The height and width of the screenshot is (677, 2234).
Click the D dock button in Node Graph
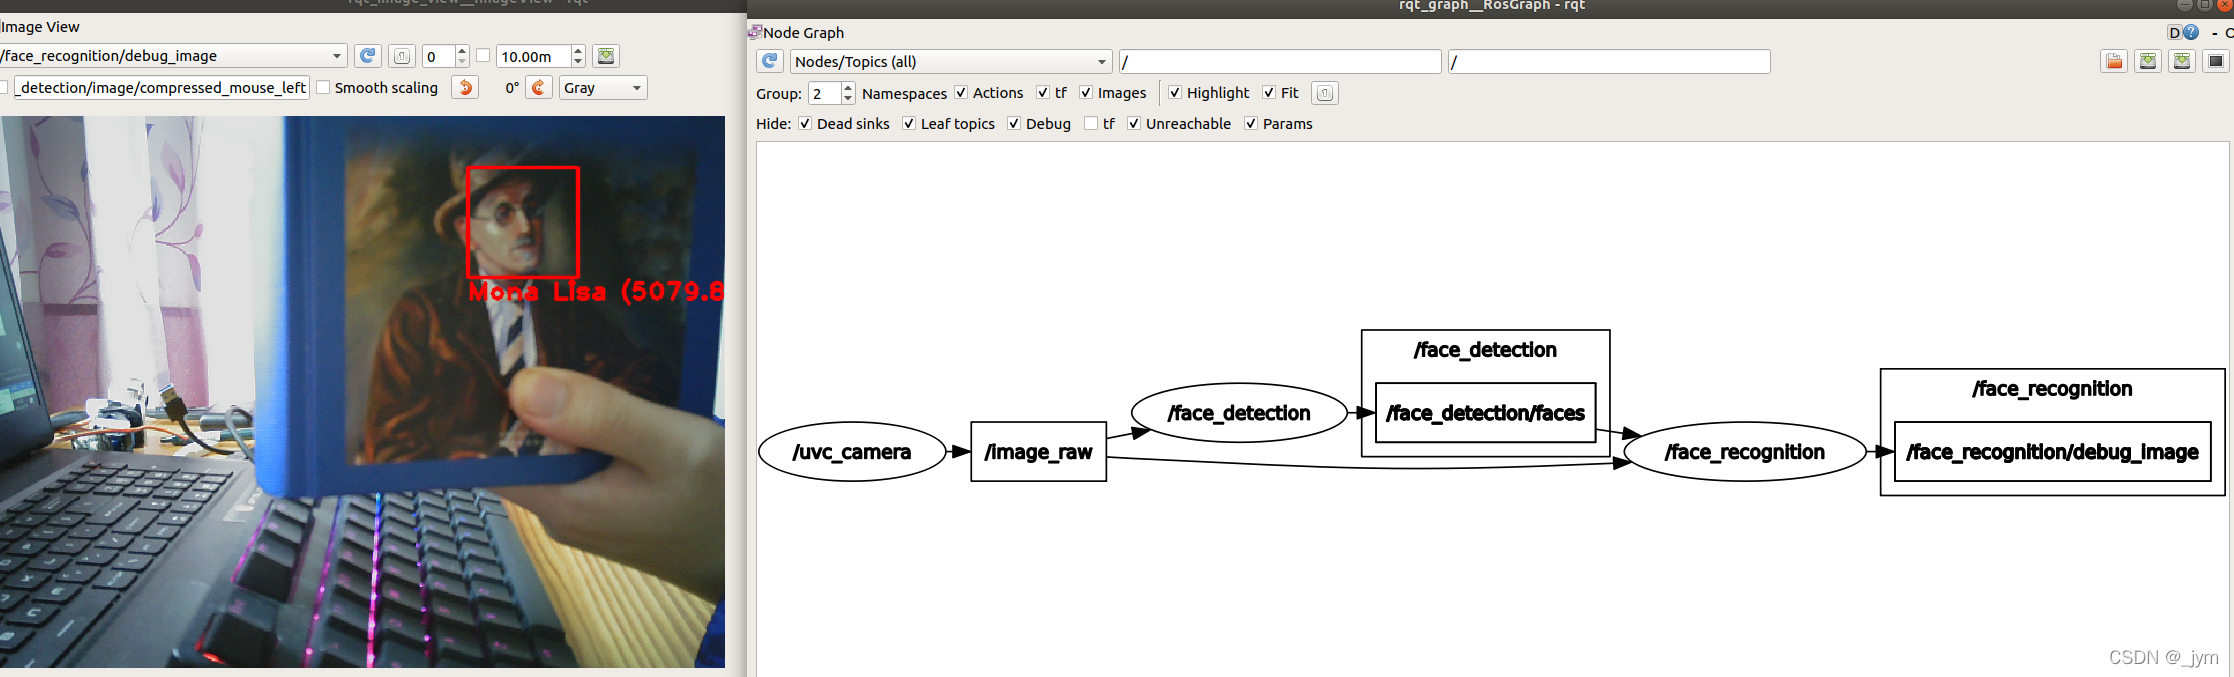[x=2174, y=33]
